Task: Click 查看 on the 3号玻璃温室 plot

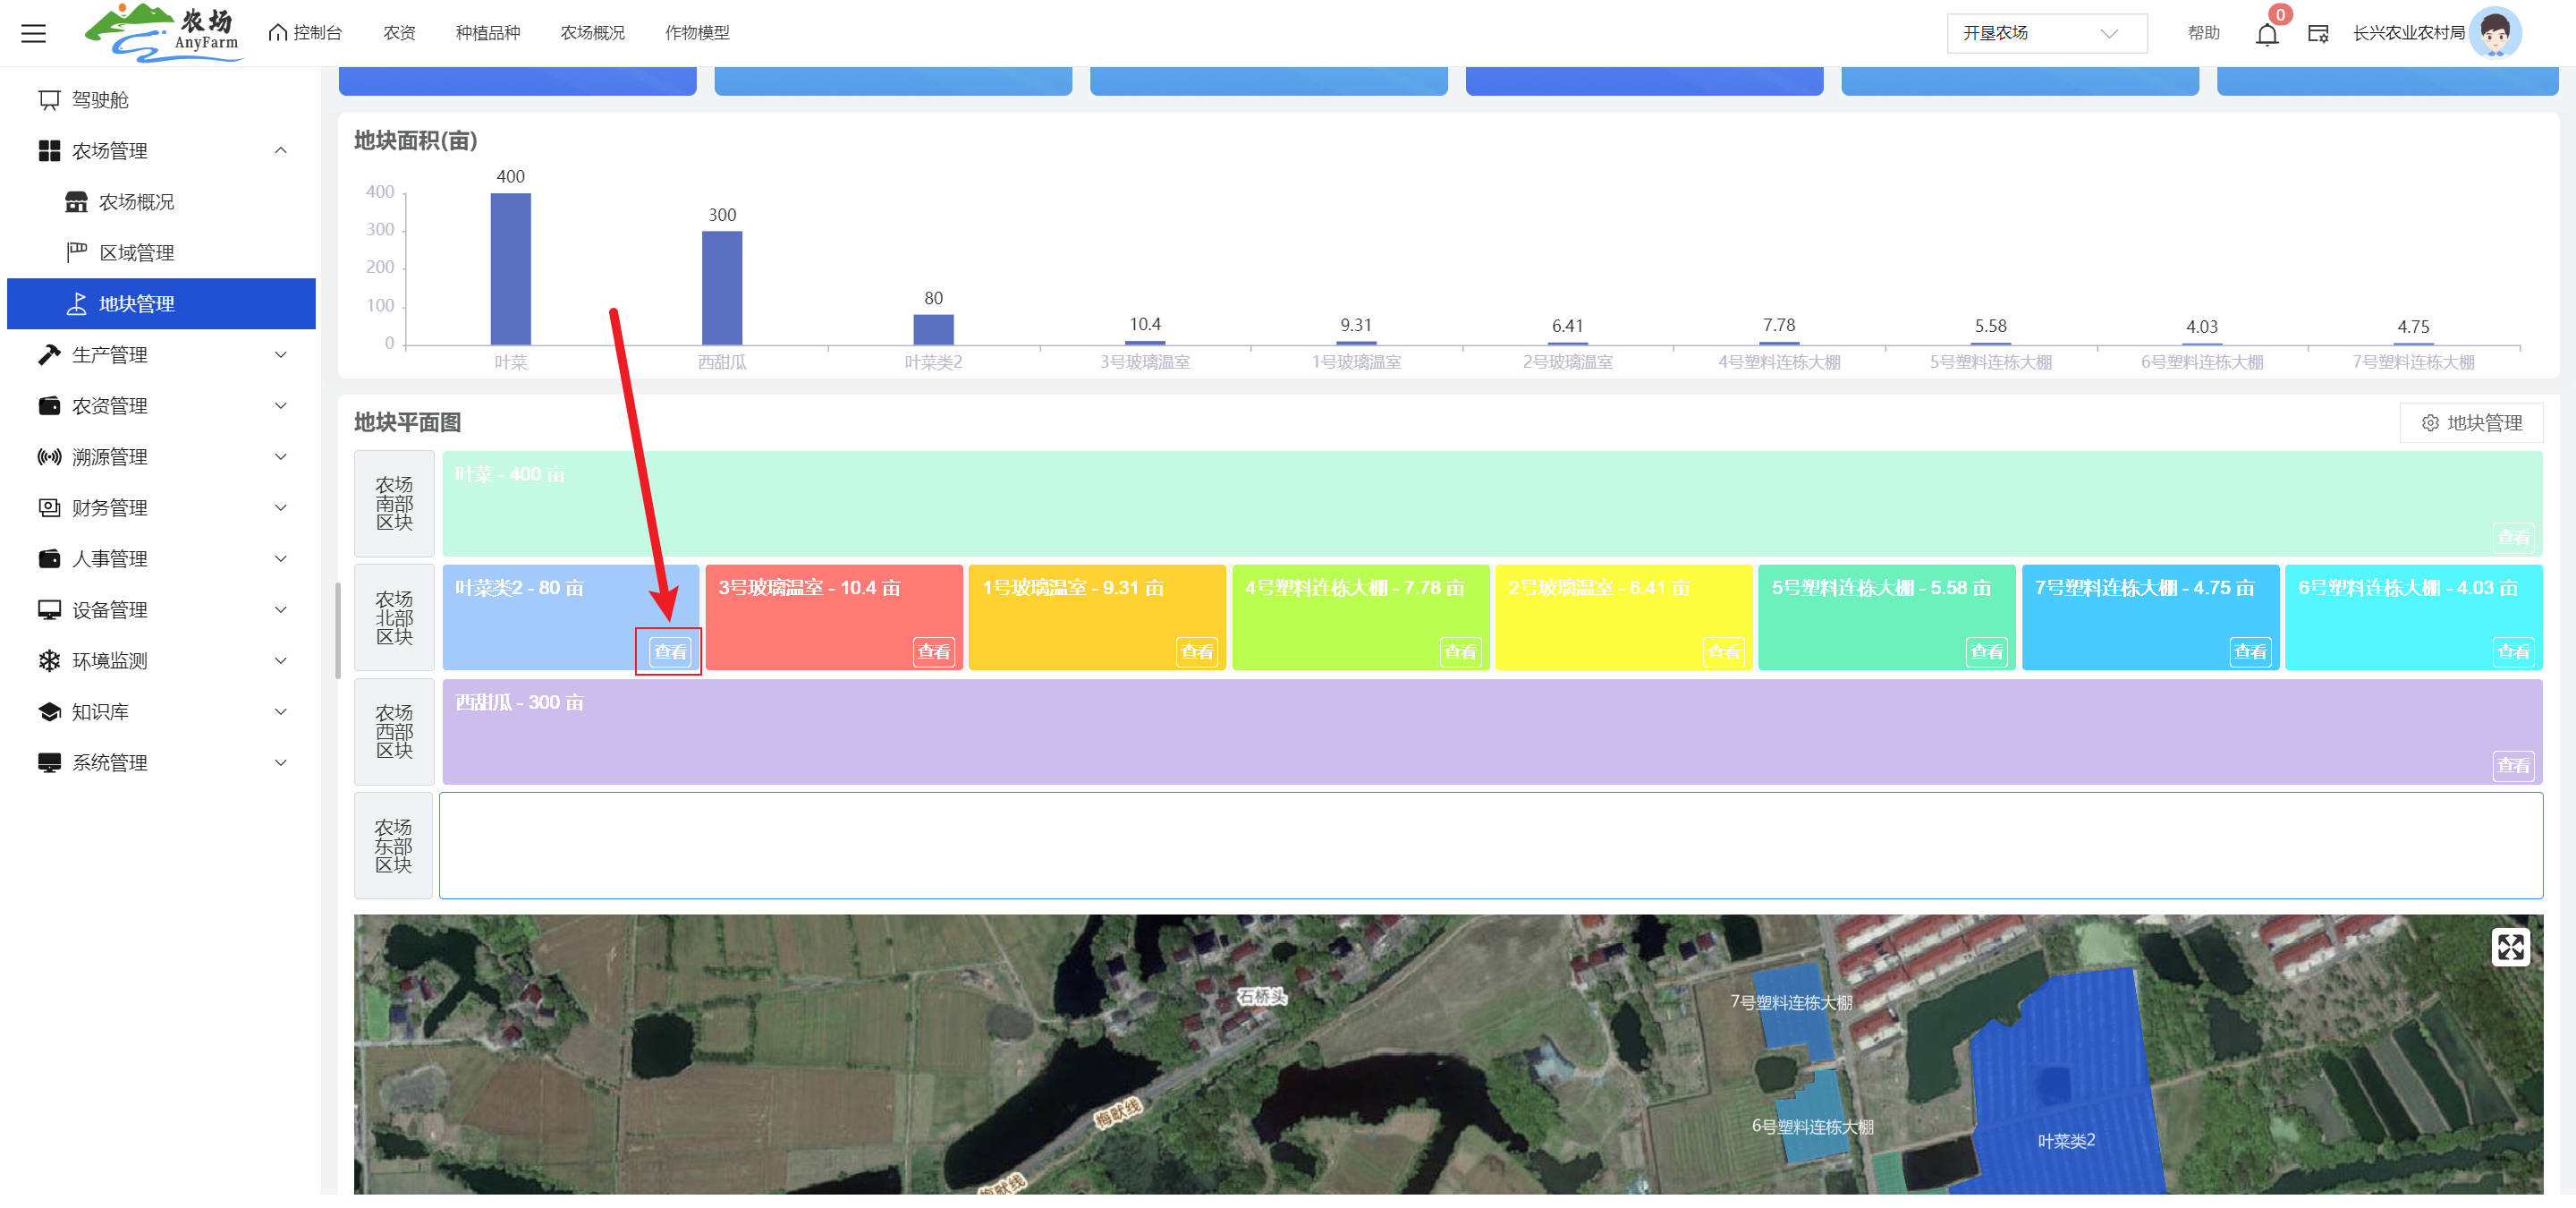Action: pos(933,652)
